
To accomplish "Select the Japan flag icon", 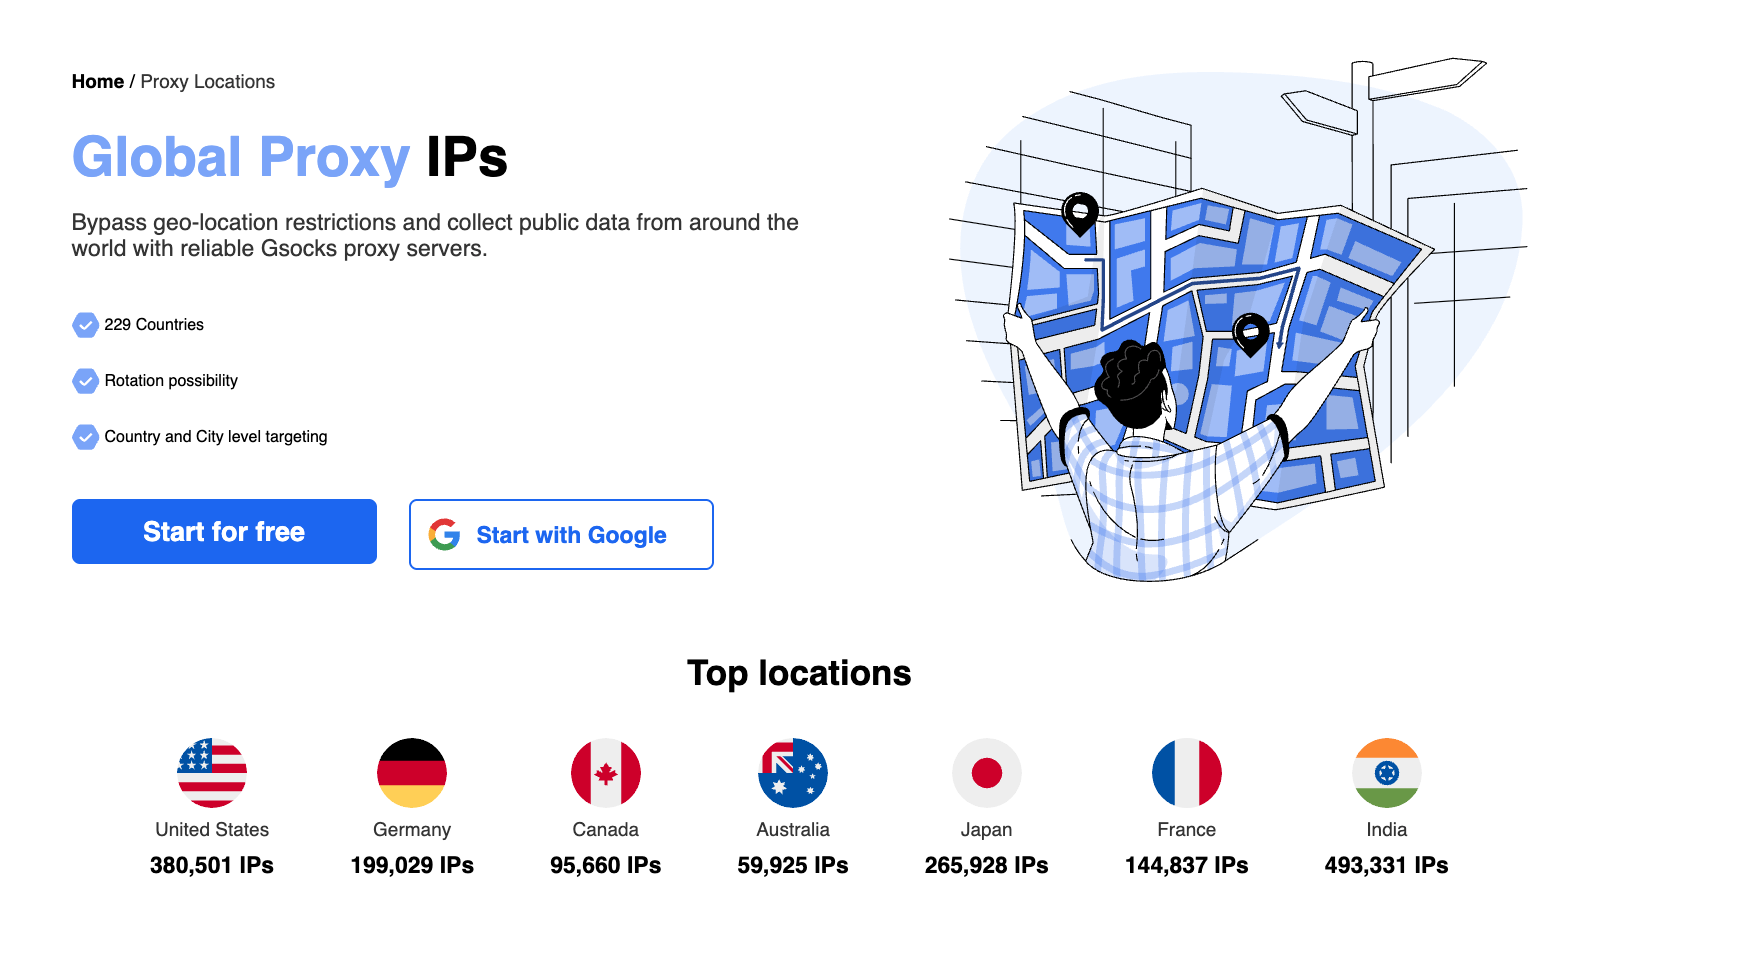I will pos(987,773).
